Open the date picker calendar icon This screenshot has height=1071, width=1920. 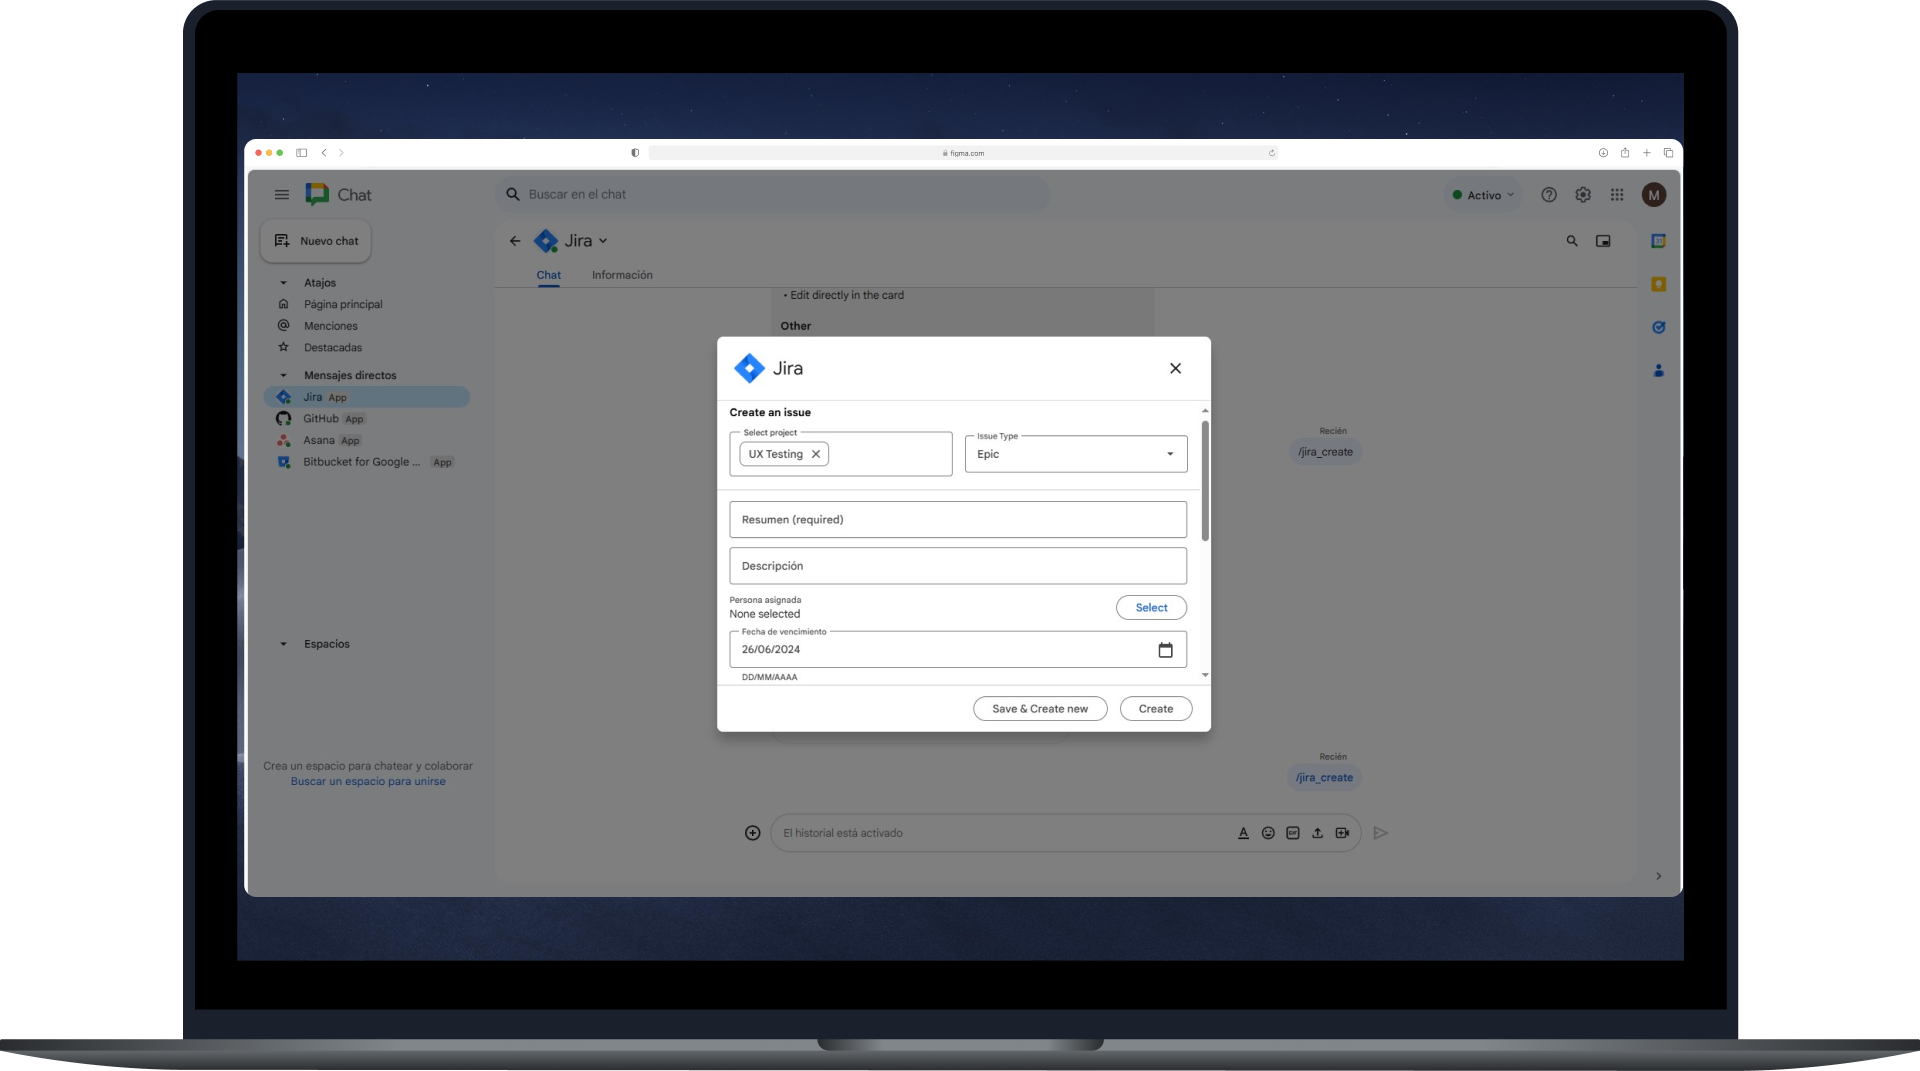[x=1165, y=650]
